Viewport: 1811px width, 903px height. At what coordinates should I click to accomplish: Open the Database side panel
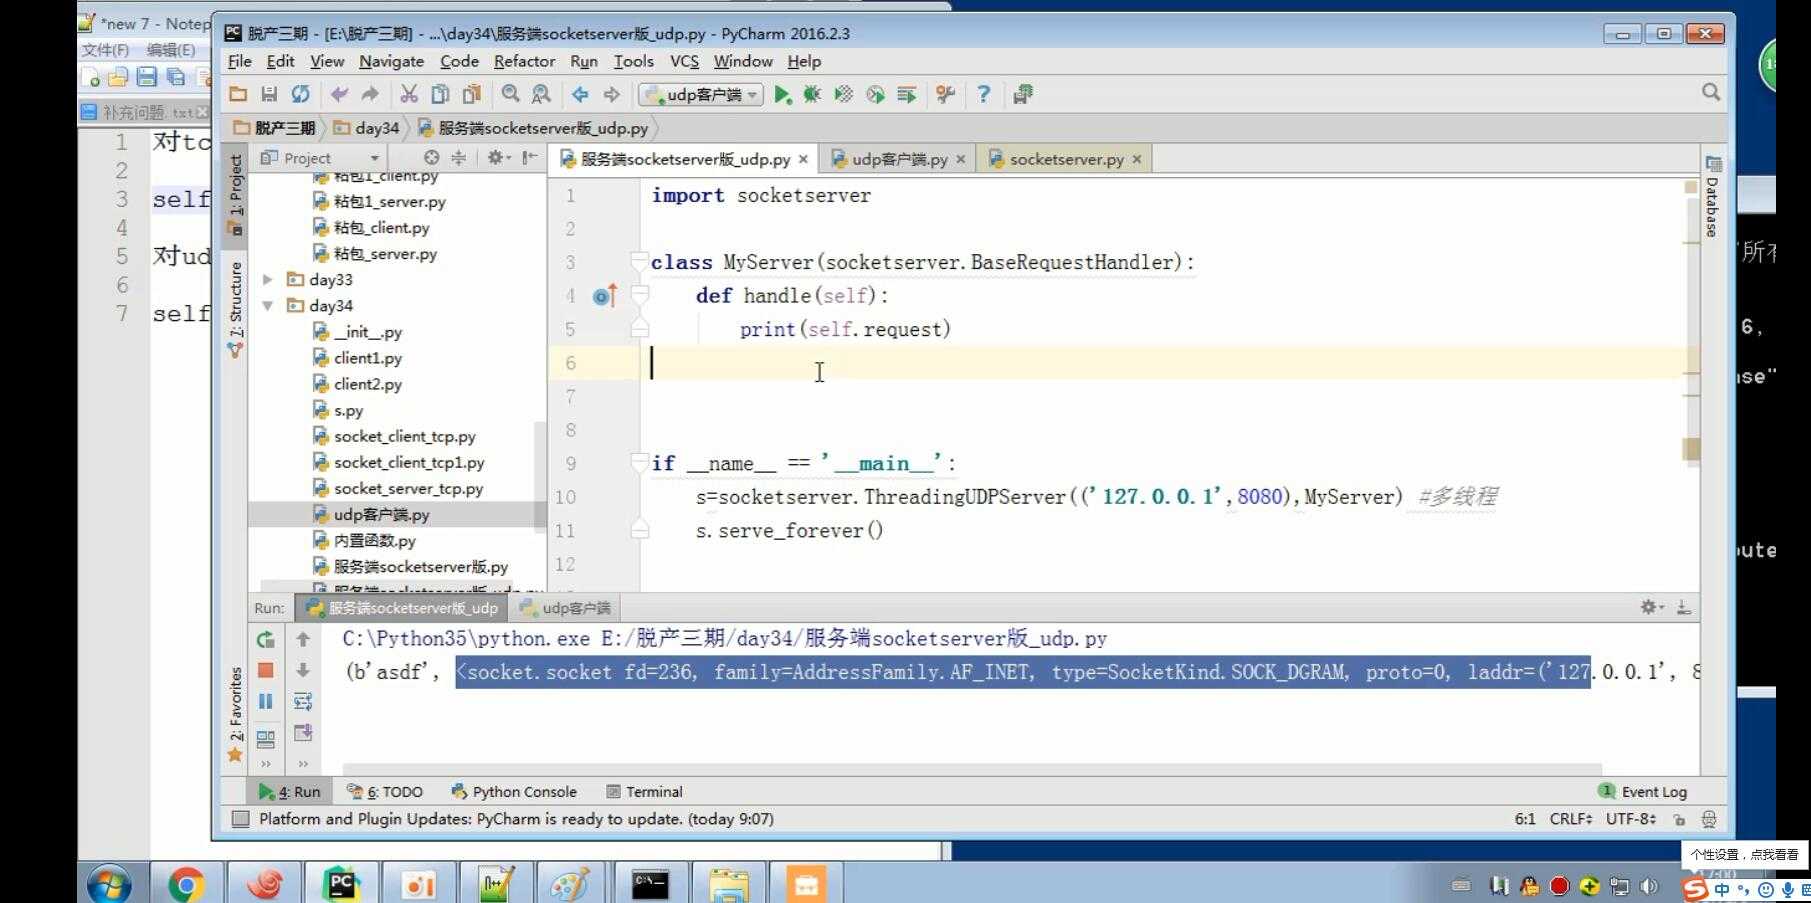click(1713, 197)
